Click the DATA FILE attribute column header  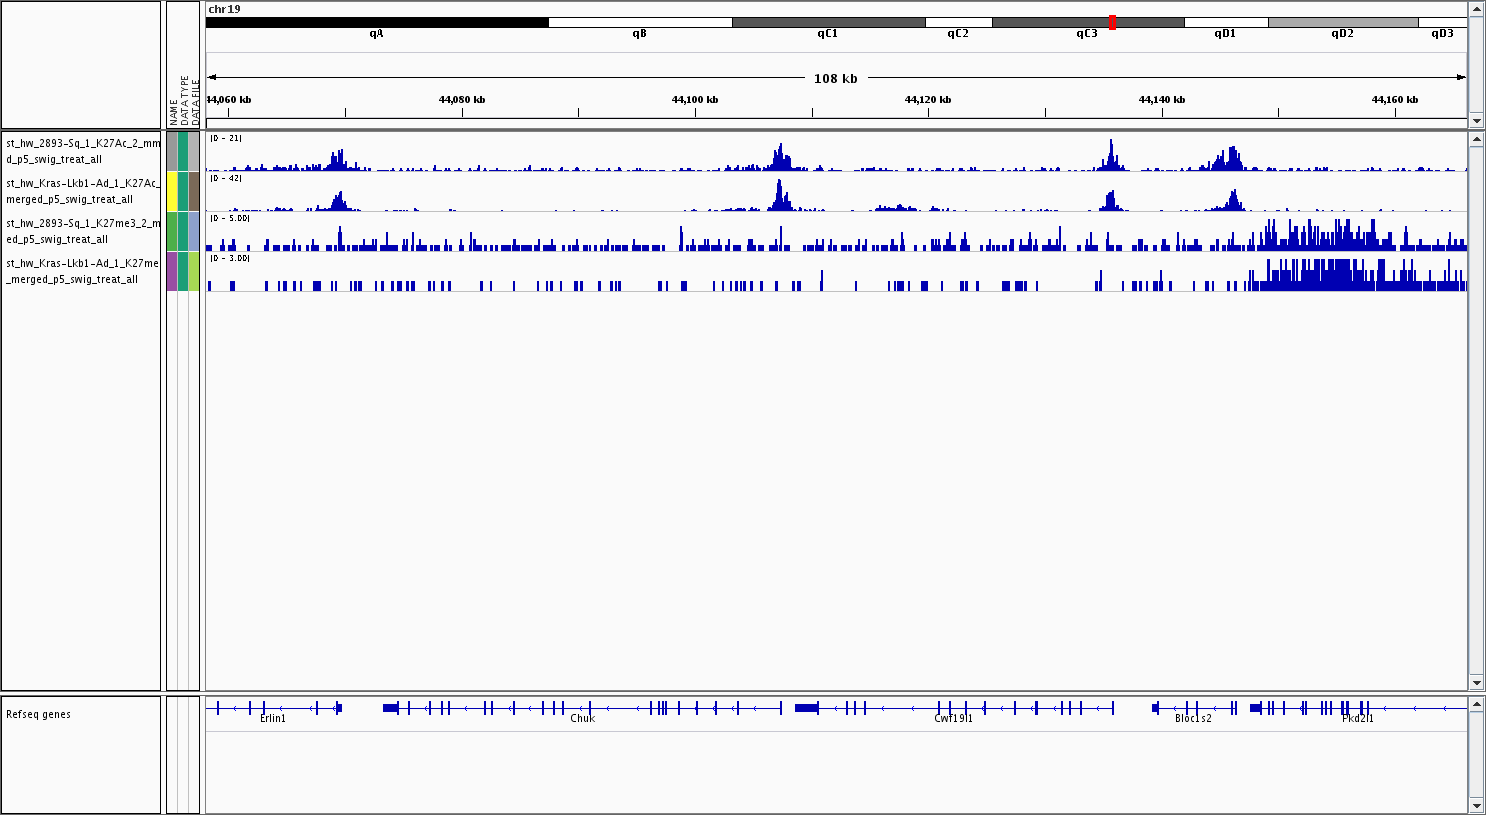[x=196, y=100]
